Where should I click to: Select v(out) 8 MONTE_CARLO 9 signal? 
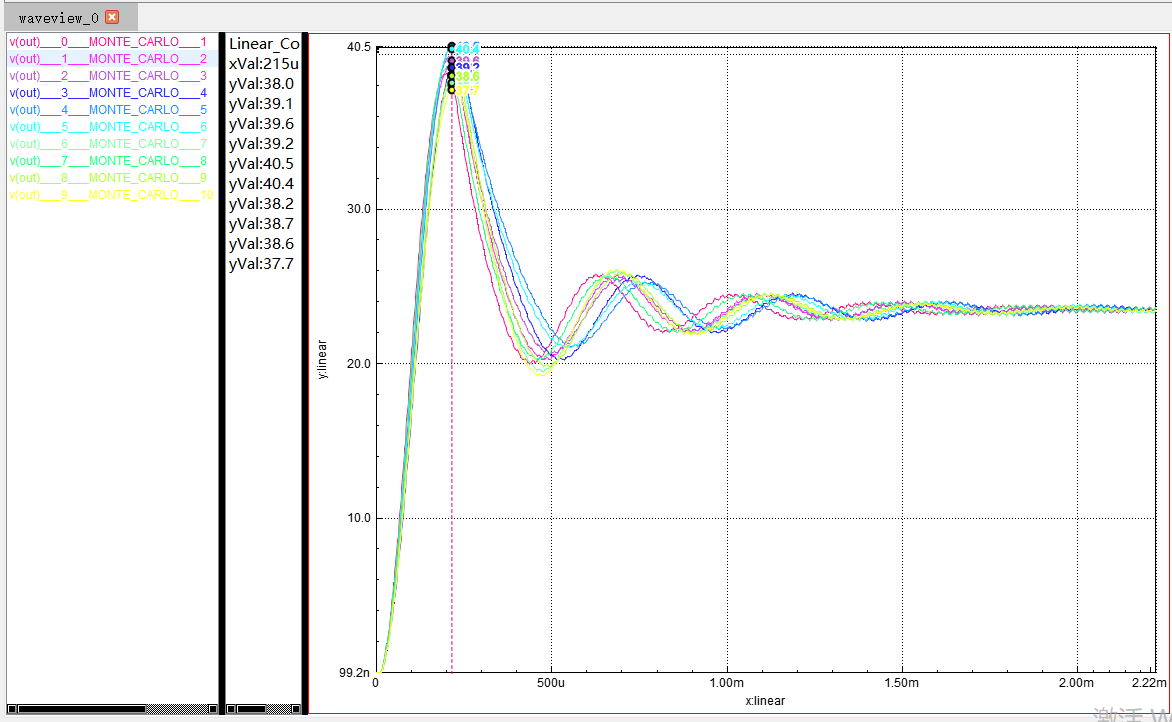108,178
